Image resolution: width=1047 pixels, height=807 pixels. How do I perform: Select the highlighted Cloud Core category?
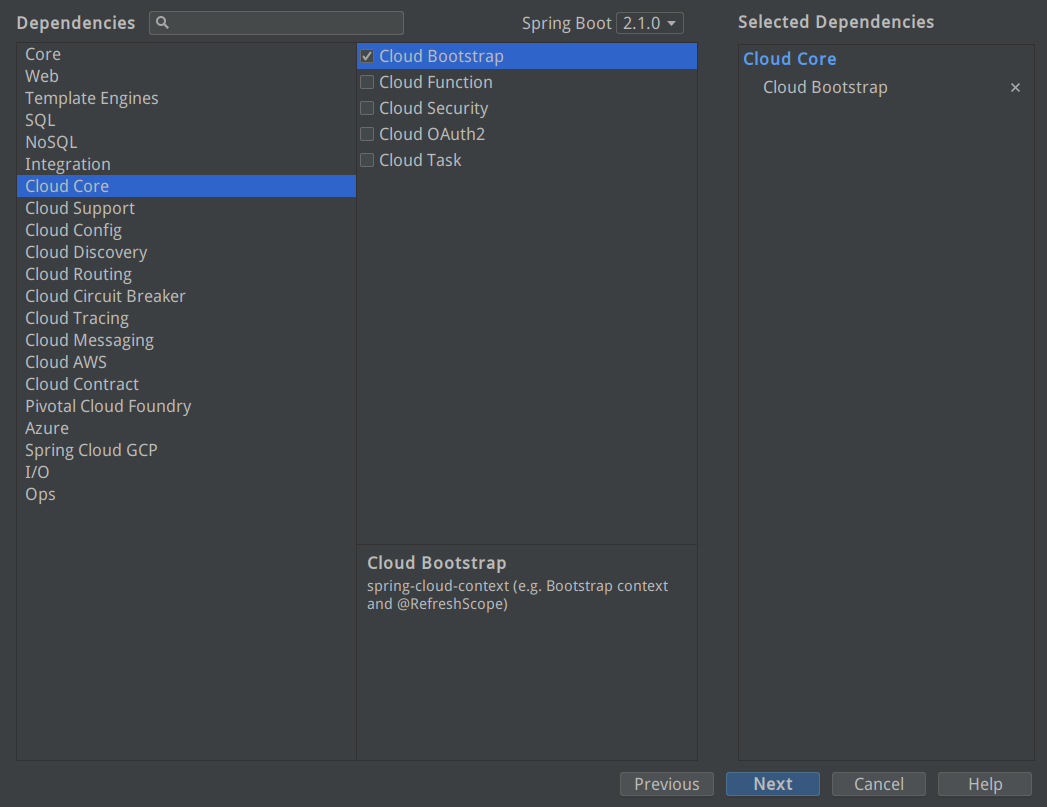(186, 186)
